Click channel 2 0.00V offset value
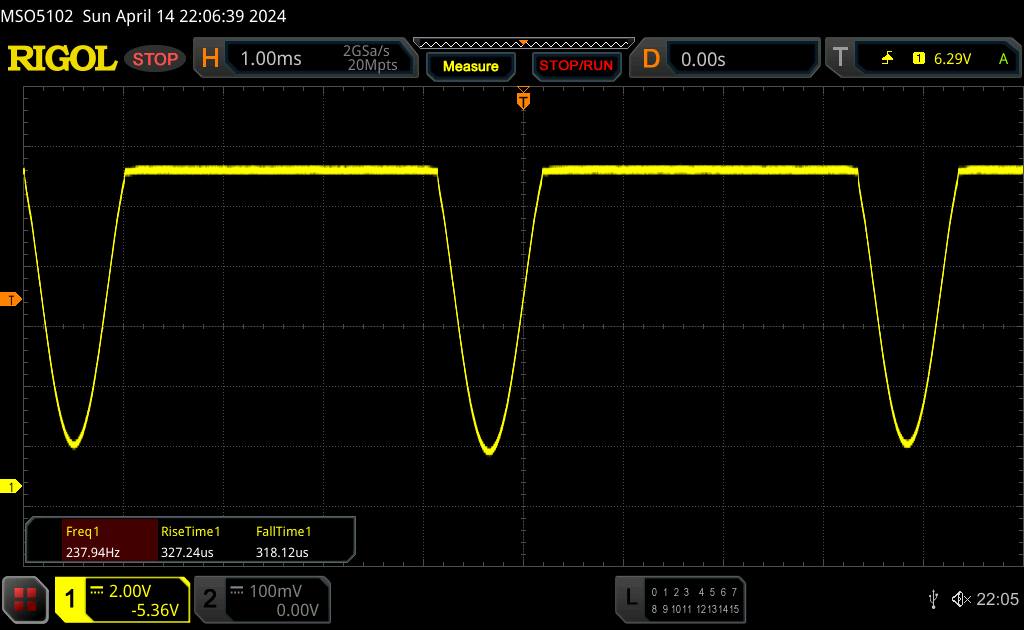 pos(297,610)
